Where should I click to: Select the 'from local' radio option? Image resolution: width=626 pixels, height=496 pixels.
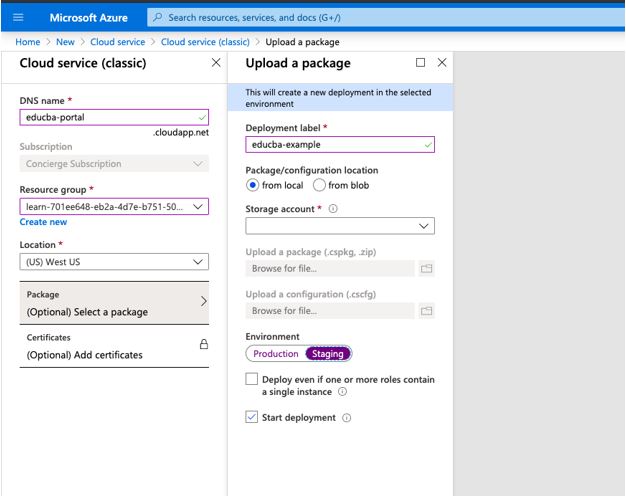252,185
